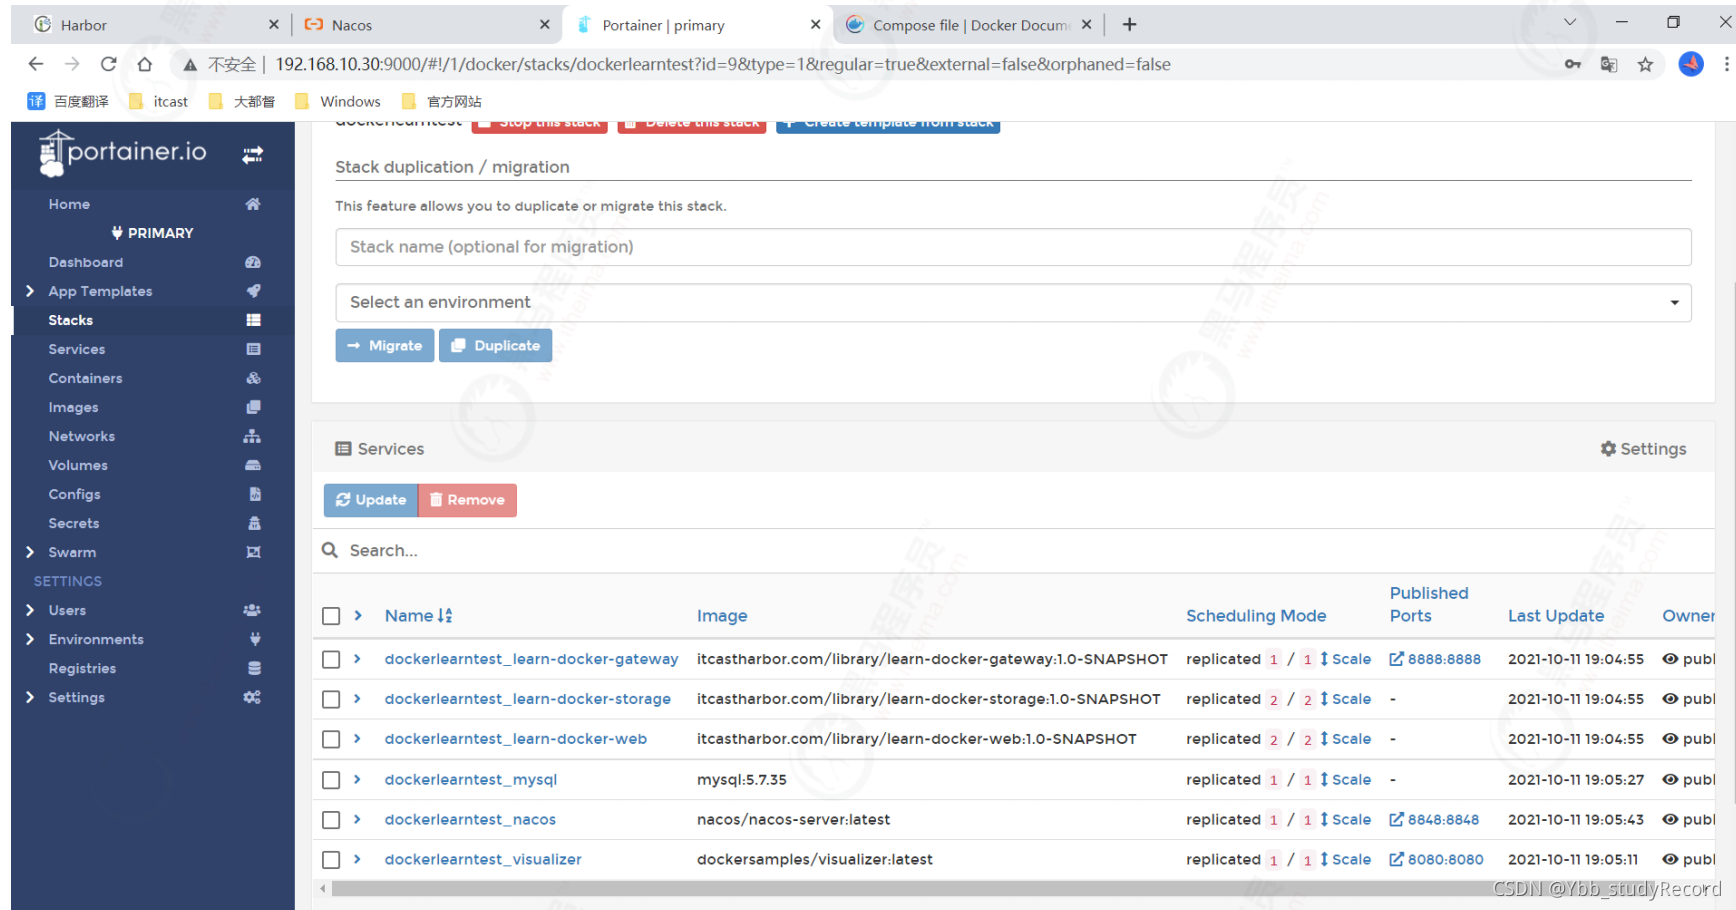Screen dimensions: 1736x910
Task: Click the Environments plug icon
Action: point(255,639)
